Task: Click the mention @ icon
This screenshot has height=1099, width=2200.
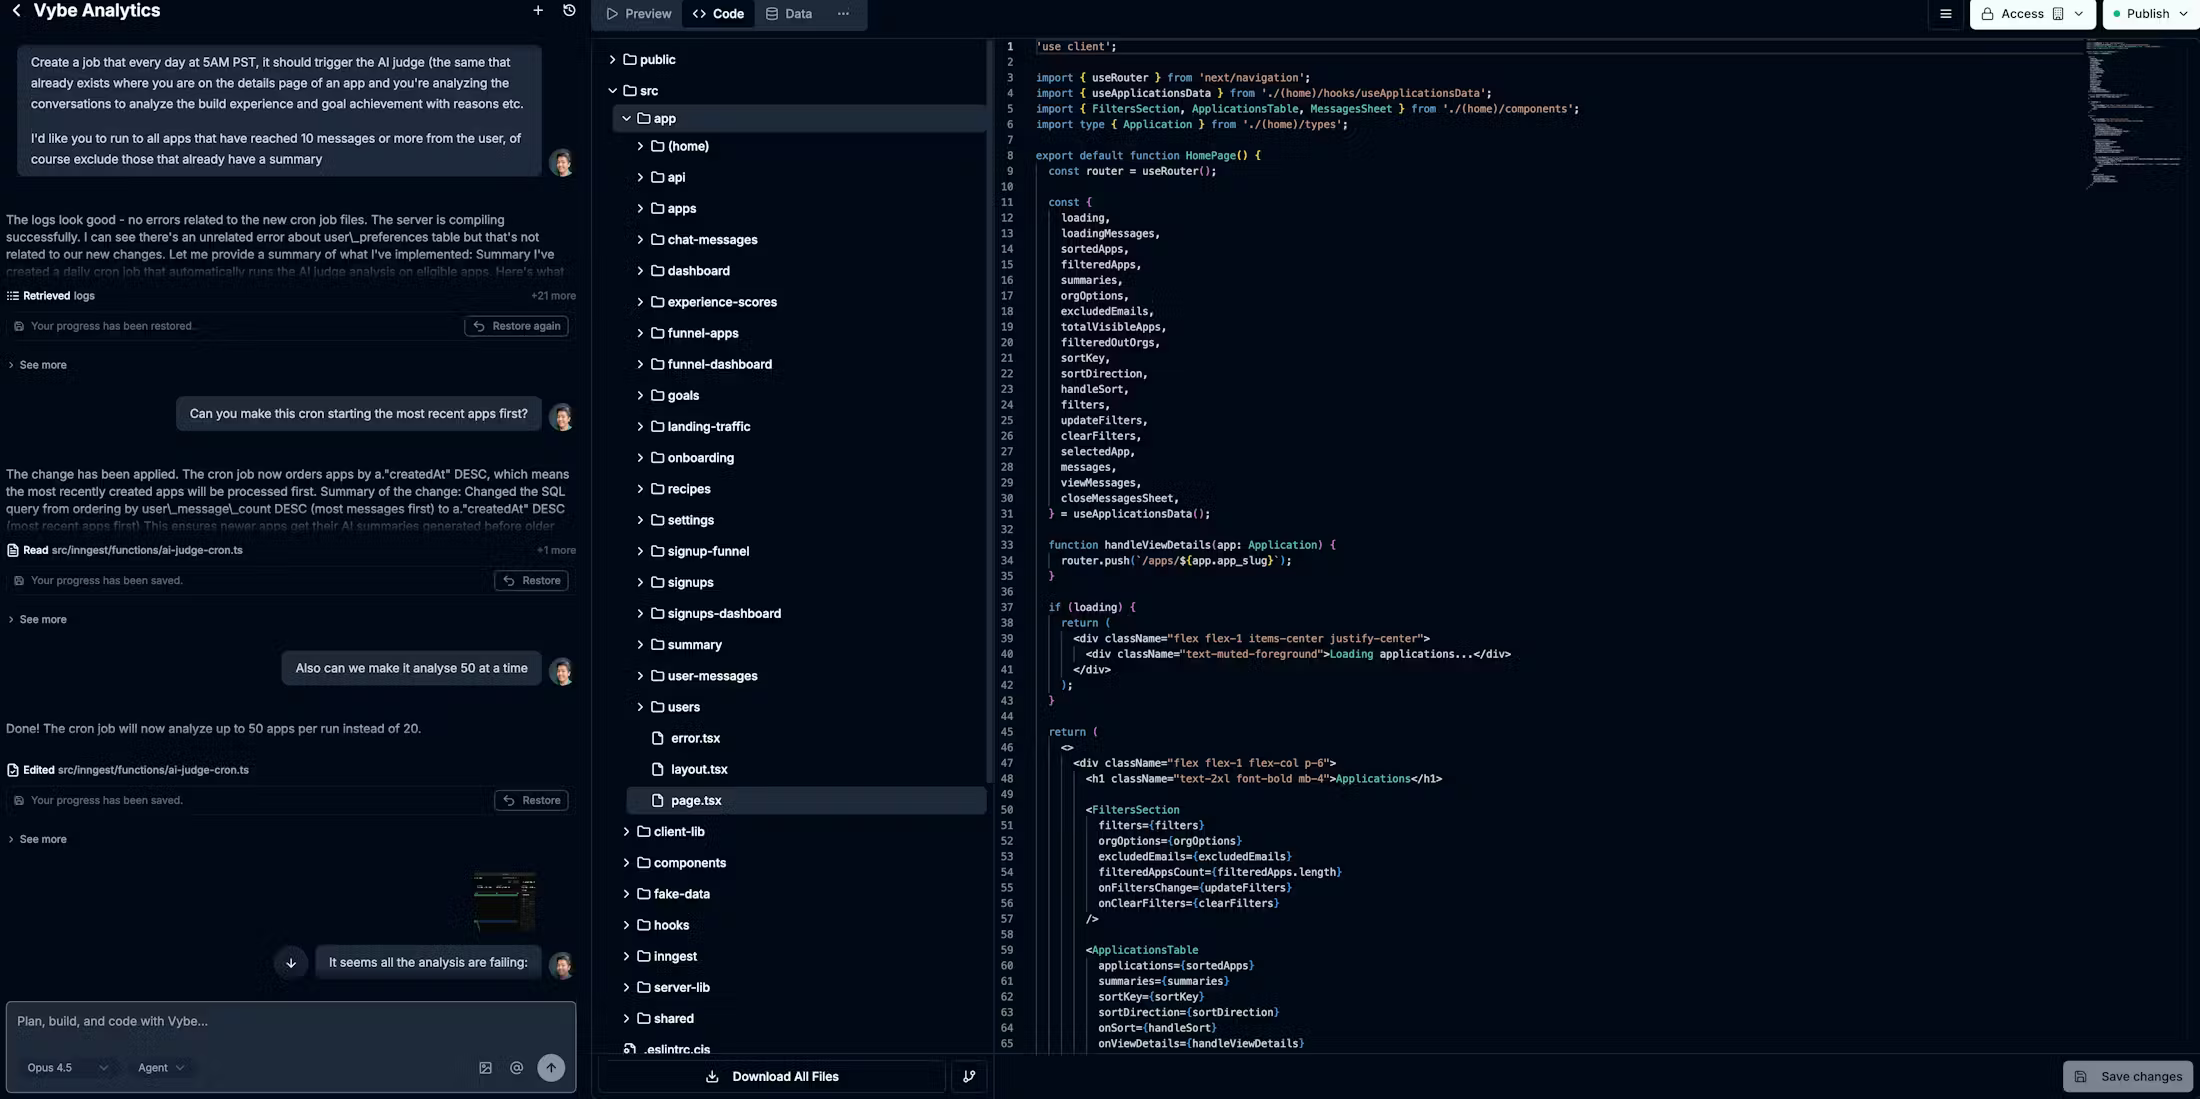Action: pyautogui.click(x=516, y=1068)
